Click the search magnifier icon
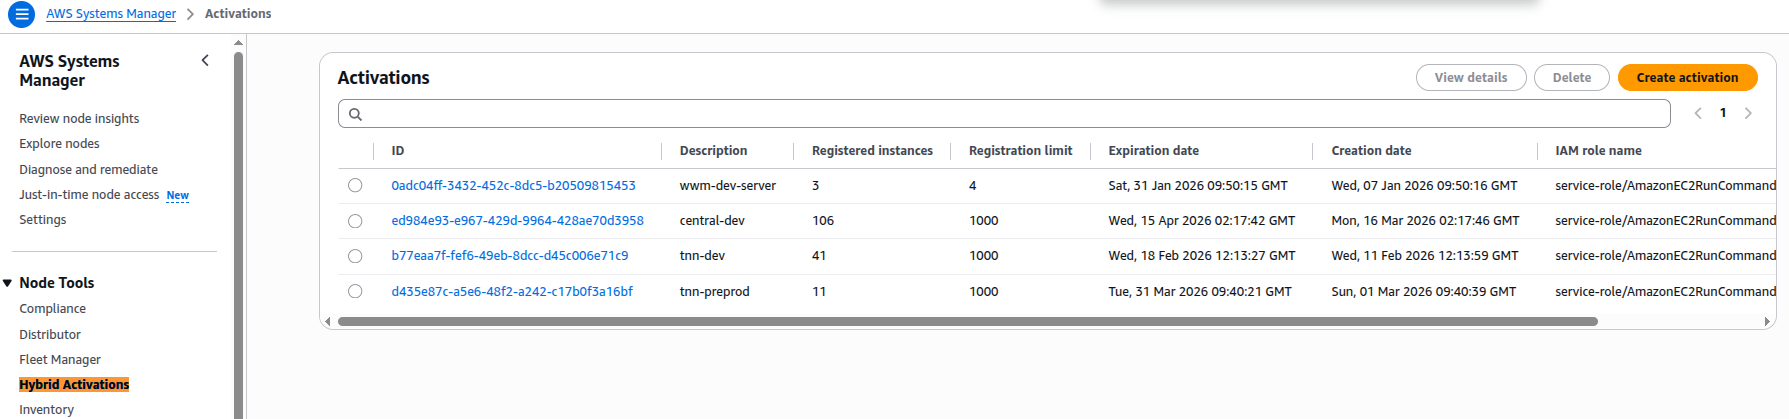This screenshot has width=1789, height=419. click(x=355, y=114)
